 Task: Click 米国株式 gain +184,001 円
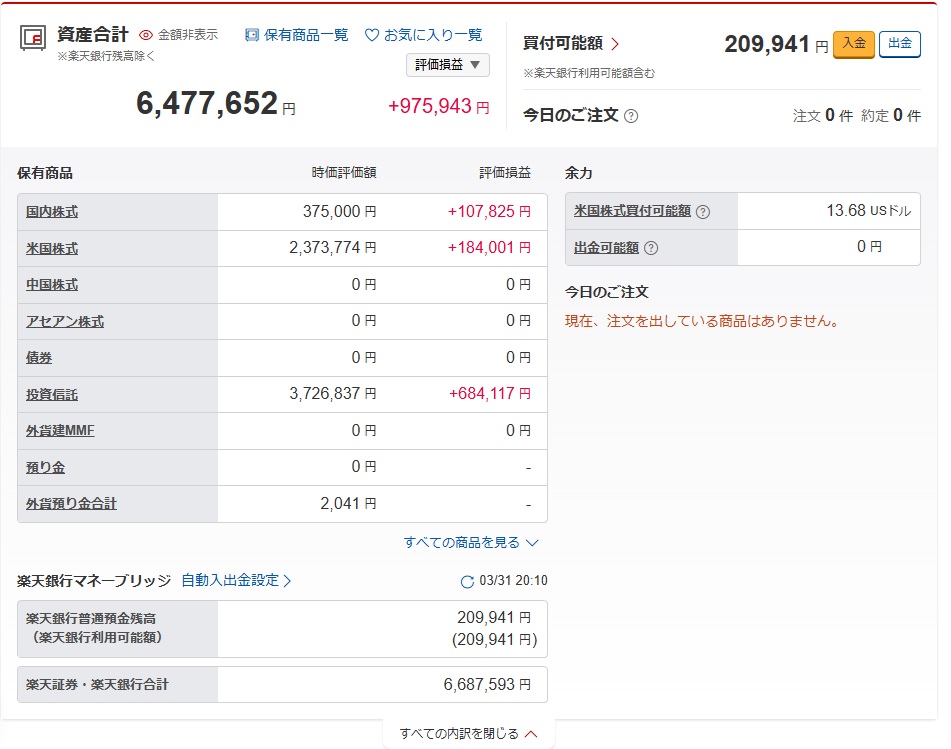(489, 248)
